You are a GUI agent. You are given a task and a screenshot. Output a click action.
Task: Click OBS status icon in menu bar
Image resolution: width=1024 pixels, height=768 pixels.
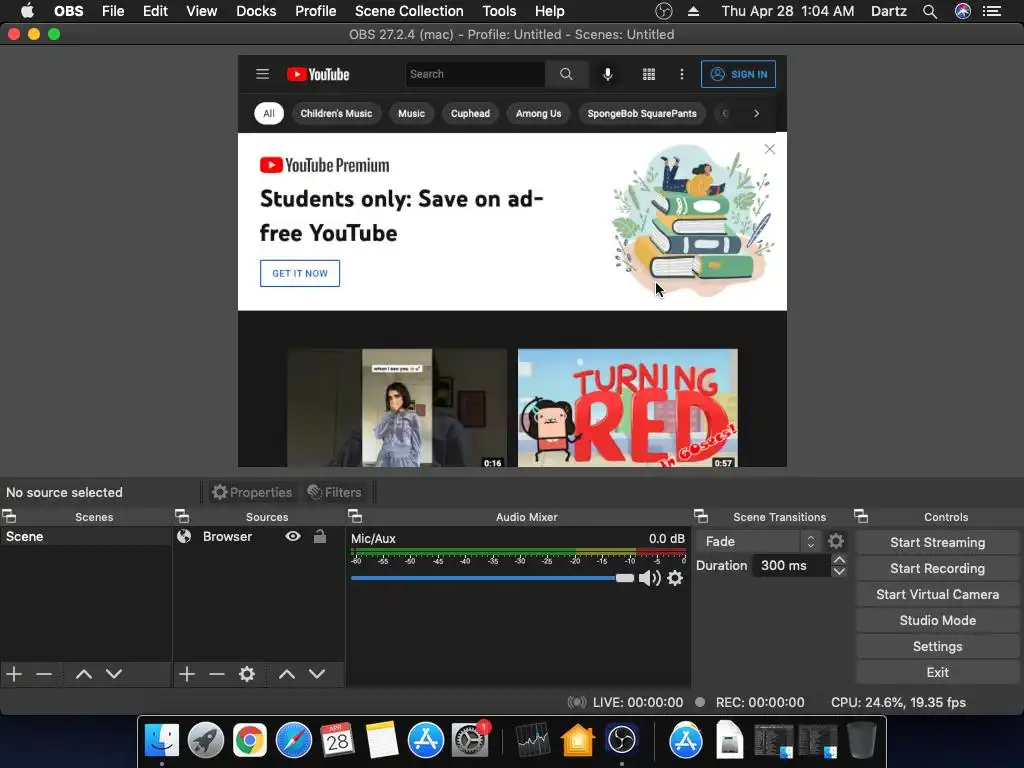coord(664,11)
